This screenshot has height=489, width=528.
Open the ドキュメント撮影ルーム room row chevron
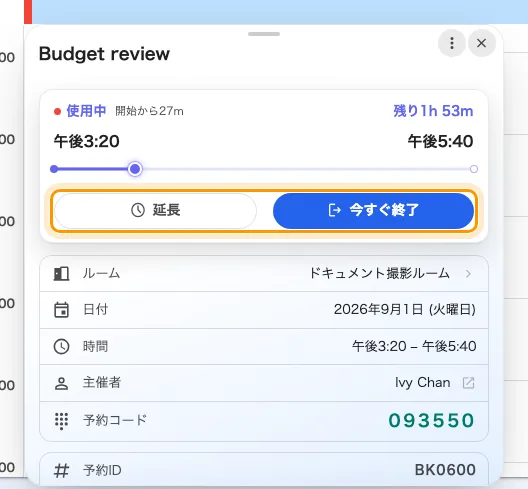click(x=468, y=274)
